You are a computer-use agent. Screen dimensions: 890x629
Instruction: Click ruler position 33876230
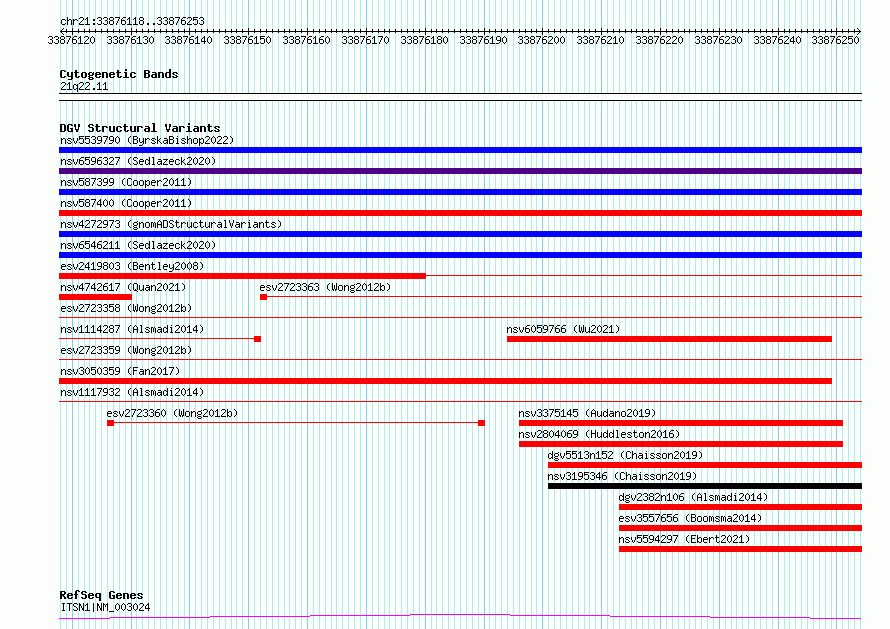718,40
